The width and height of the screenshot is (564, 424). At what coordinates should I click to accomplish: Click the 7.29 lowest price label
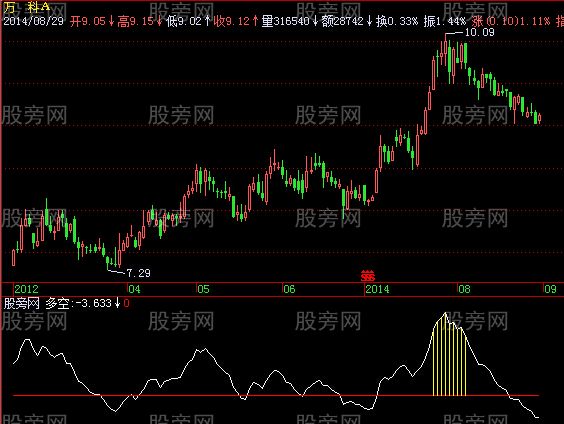coord(138,273)
